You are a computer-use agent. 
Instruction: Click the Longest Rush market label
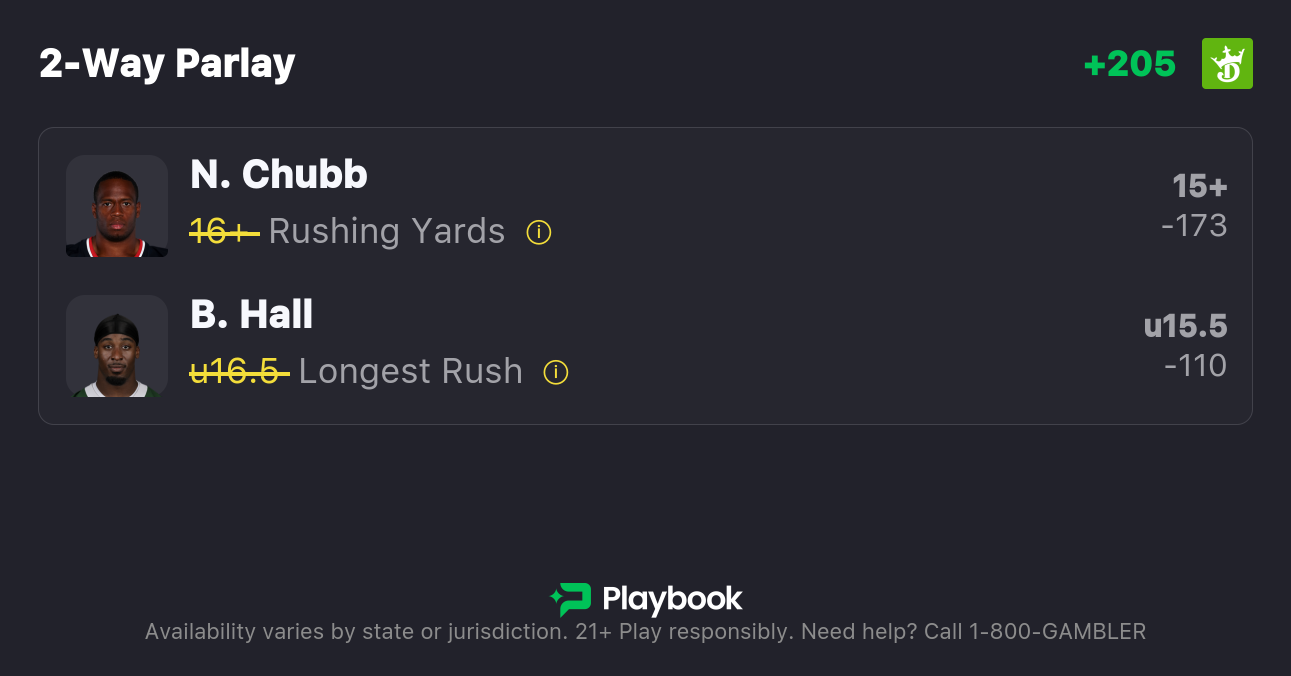[x=410, y=372]
